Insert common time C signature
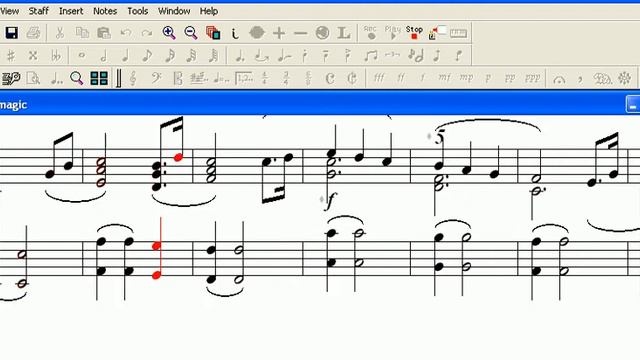 pos(330,78)
